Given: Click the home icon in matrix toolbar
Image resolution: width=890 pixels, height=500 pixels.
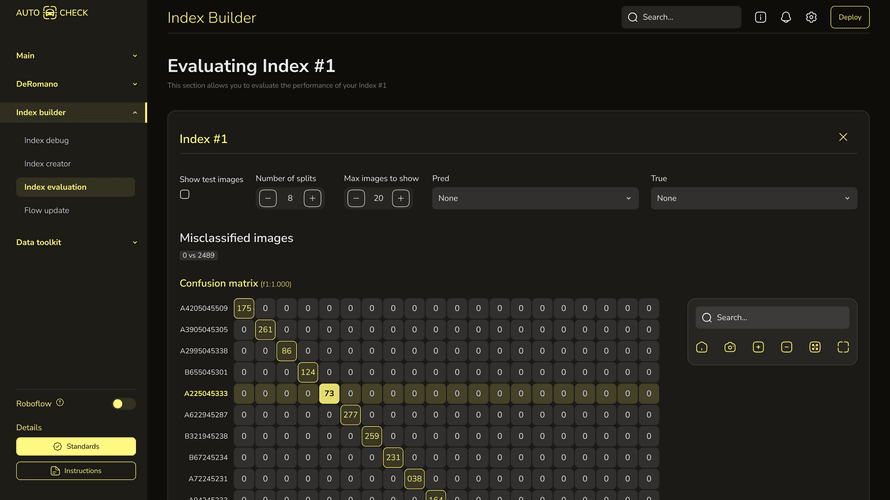Looking at the screenshot, I should 702,347.
